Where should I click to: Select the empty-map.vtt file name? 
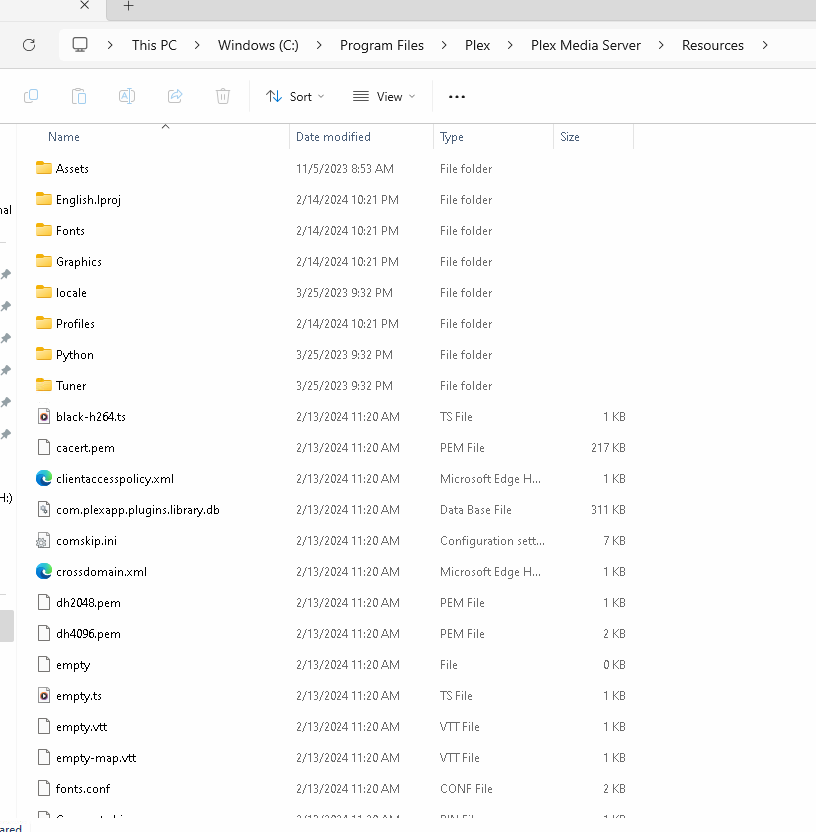tap(96, 758)
